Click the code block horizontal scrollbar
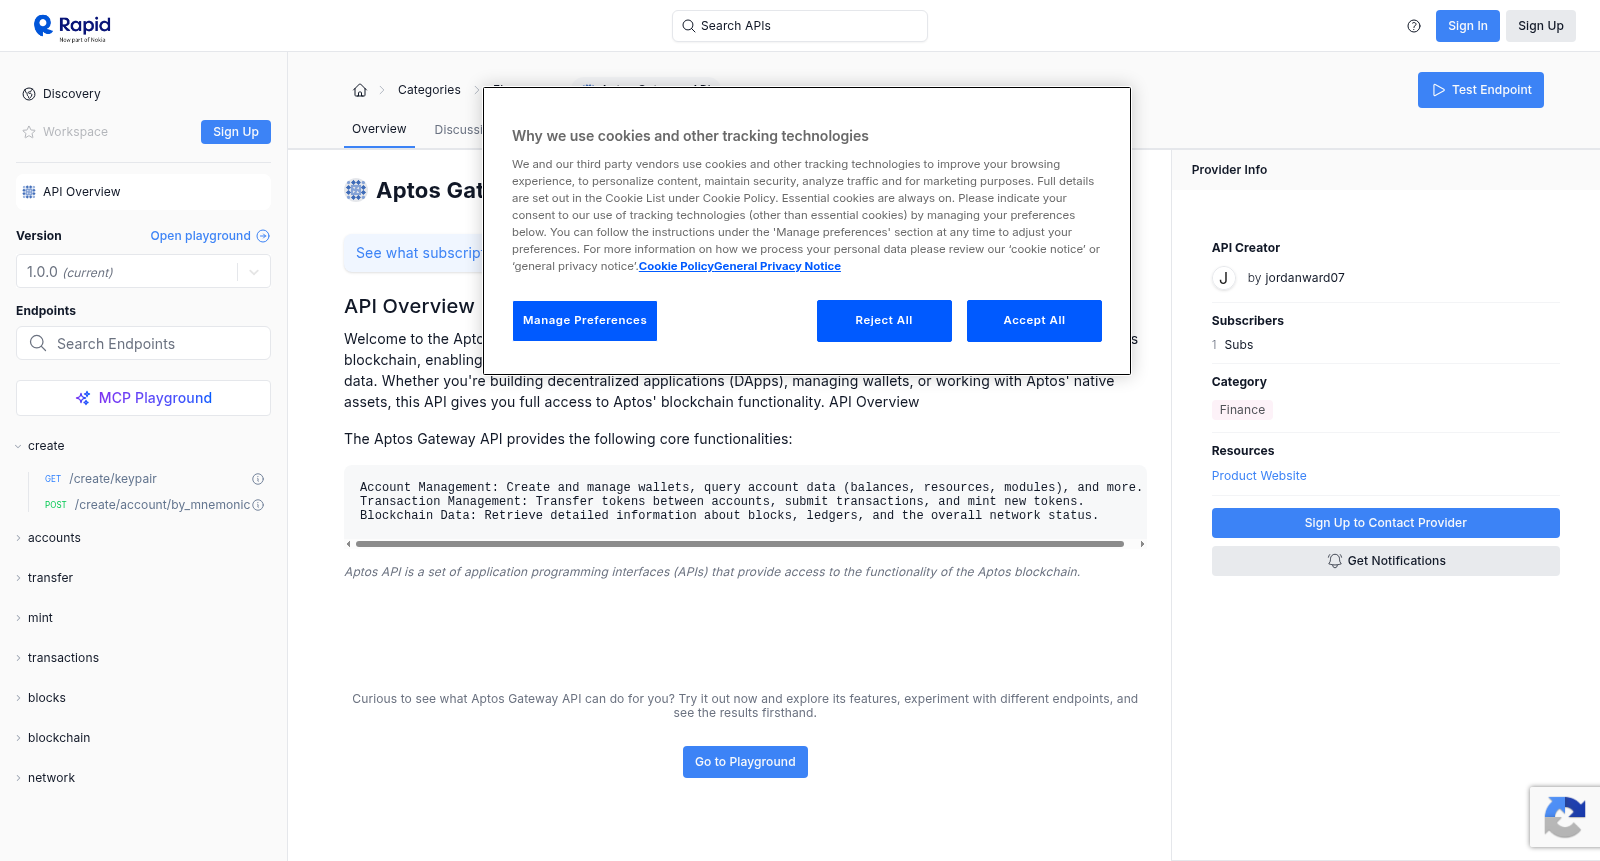This screenshot has width=1600, height=861. [740, 544]
